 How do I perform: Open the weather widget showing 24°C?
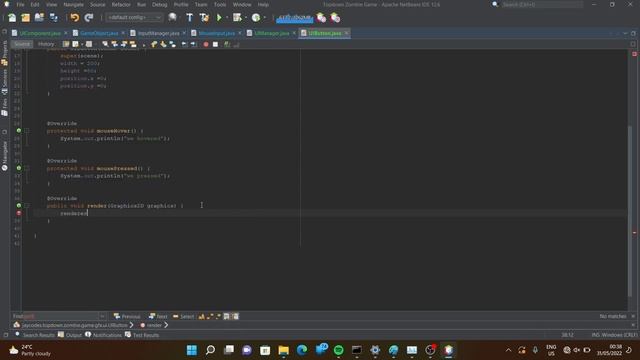pos(31,350)
